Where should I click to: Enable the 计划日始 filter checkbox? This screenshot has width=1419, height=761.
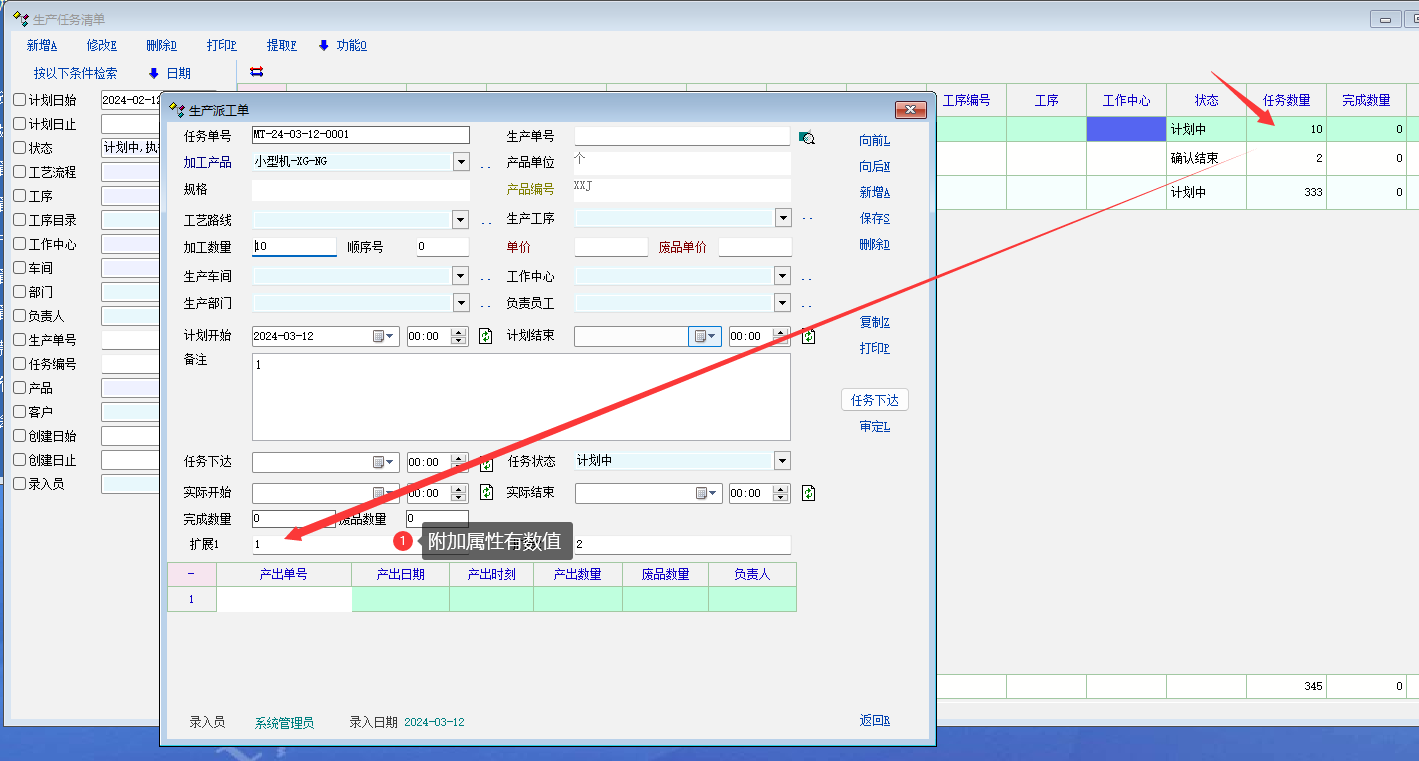click(x=19, y=100)
